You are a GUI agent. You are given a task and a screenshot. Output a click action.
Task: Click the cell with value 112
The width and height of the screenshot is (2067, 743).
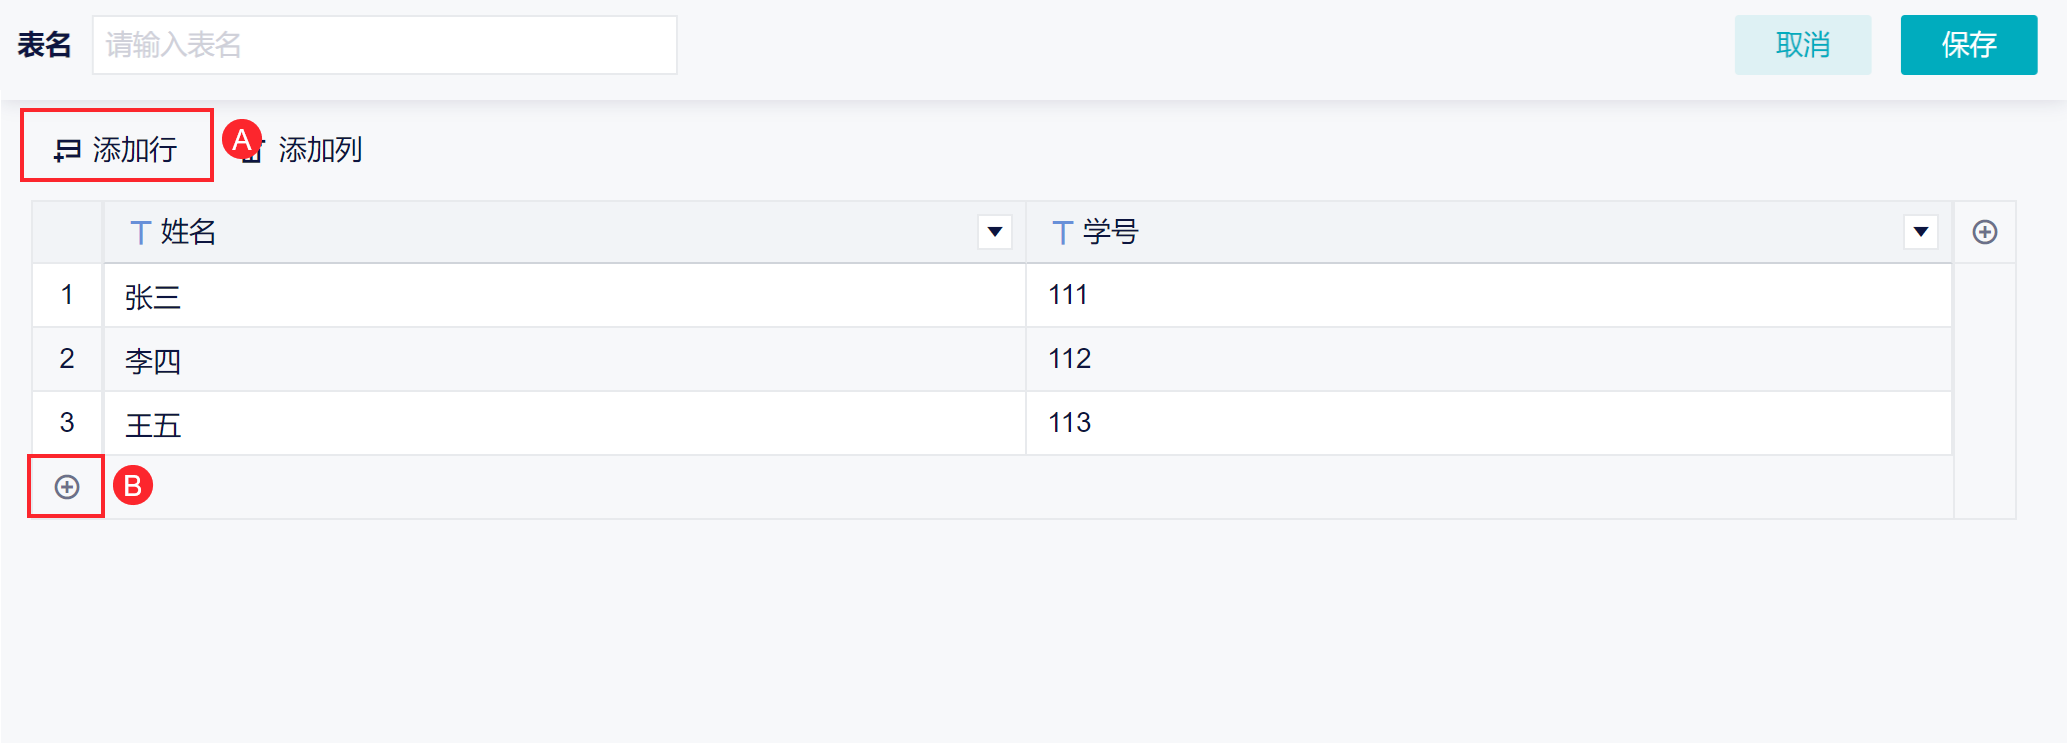[1488, 360]
